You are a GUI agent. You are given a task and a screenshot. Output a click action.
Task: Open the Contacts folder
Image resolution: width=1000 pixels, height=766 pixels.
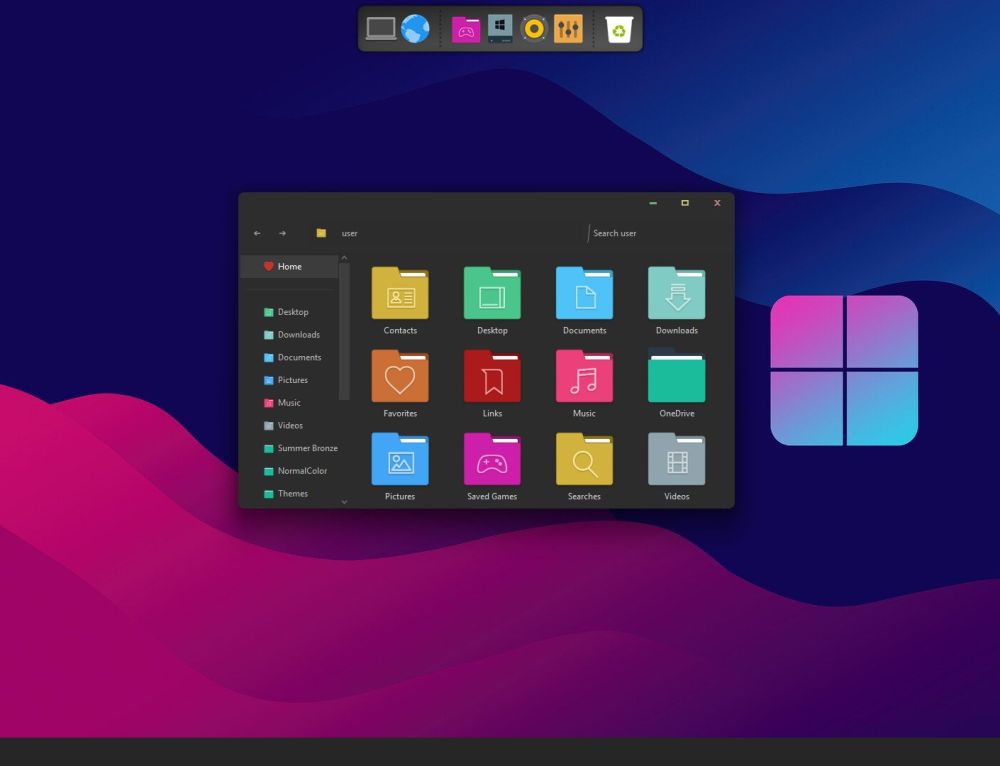(x=400, y=295)
